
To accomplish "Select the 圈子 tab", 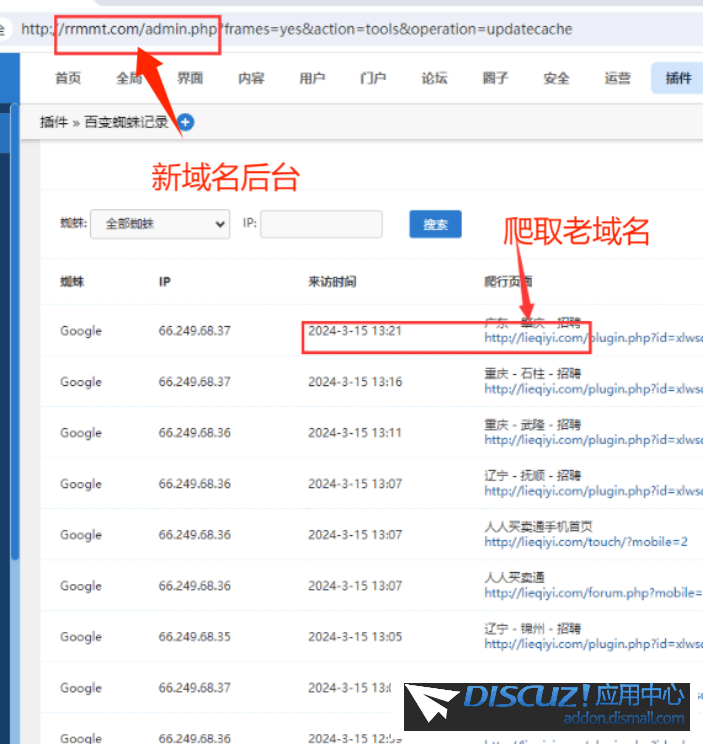I will [495, 79].
